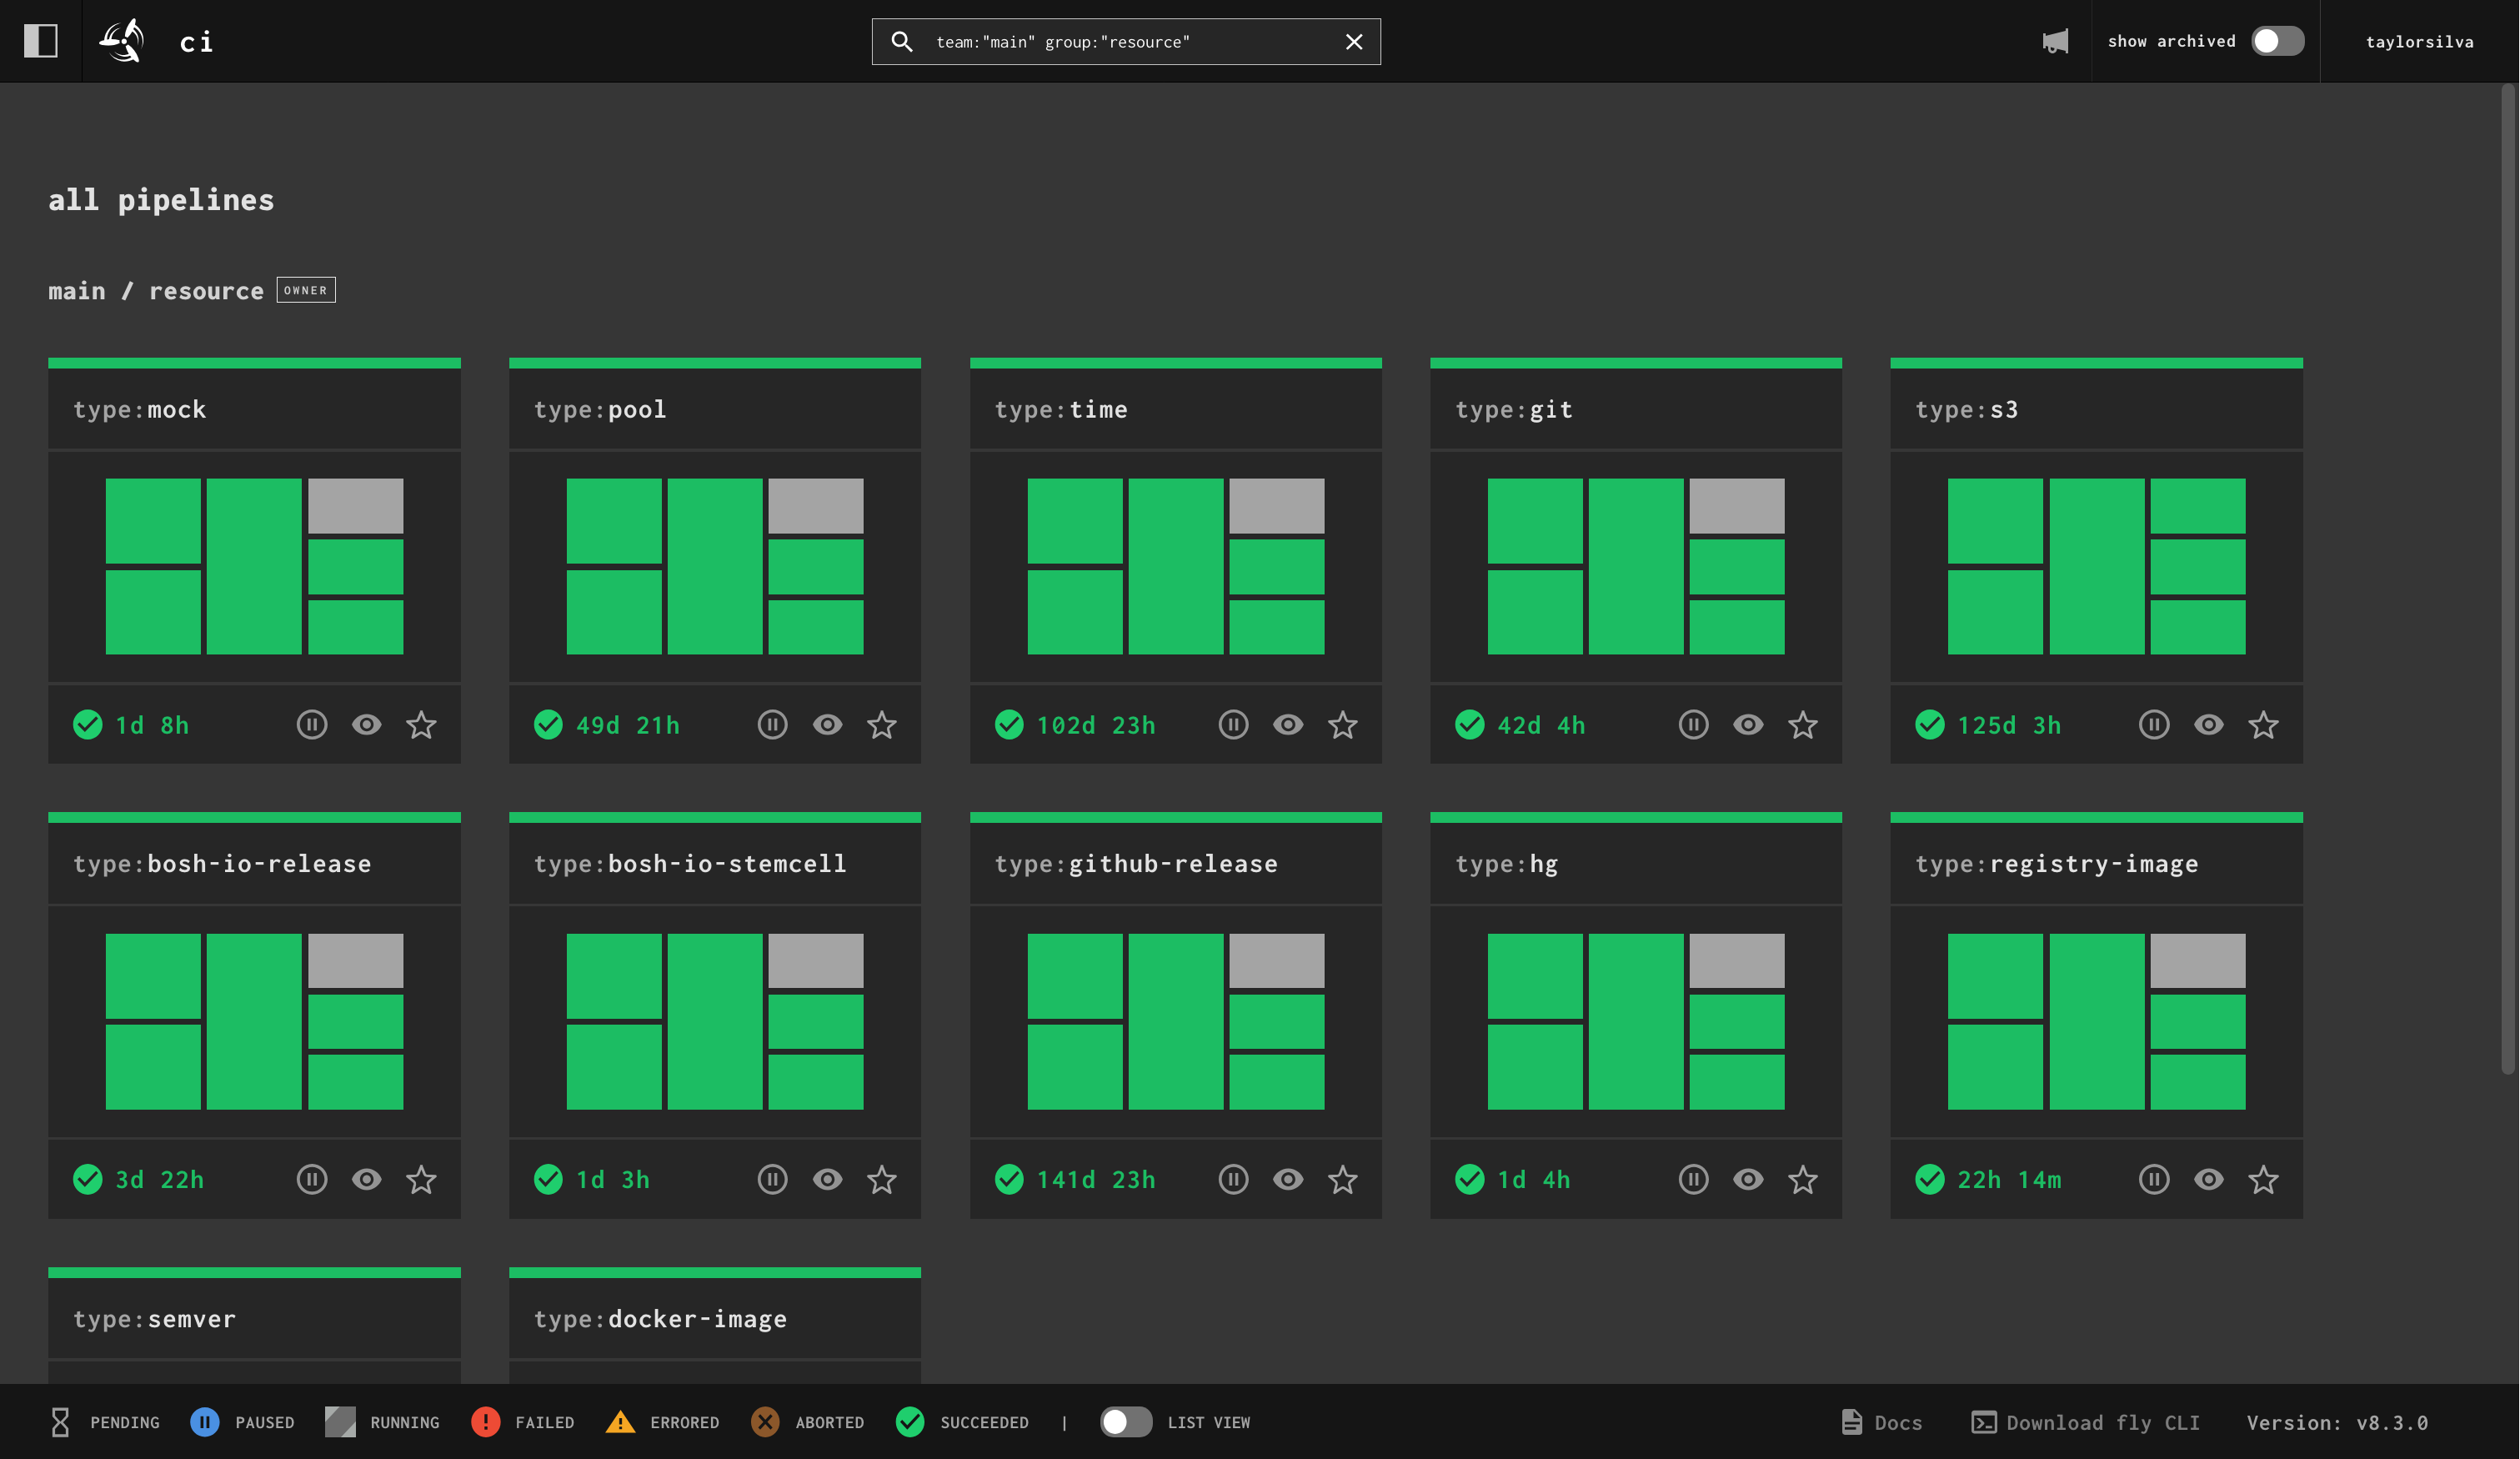Toggle visibility of type:time pipeline
2520x1459 pixels.
[x=1288, y=724]
